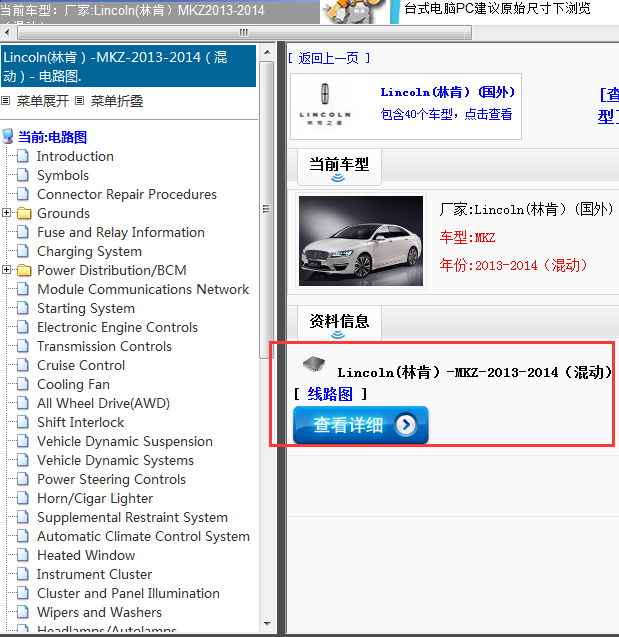The image size is (619, 637).
Task: Select the 当前:电路图 root node
Action: coord(52,137)
